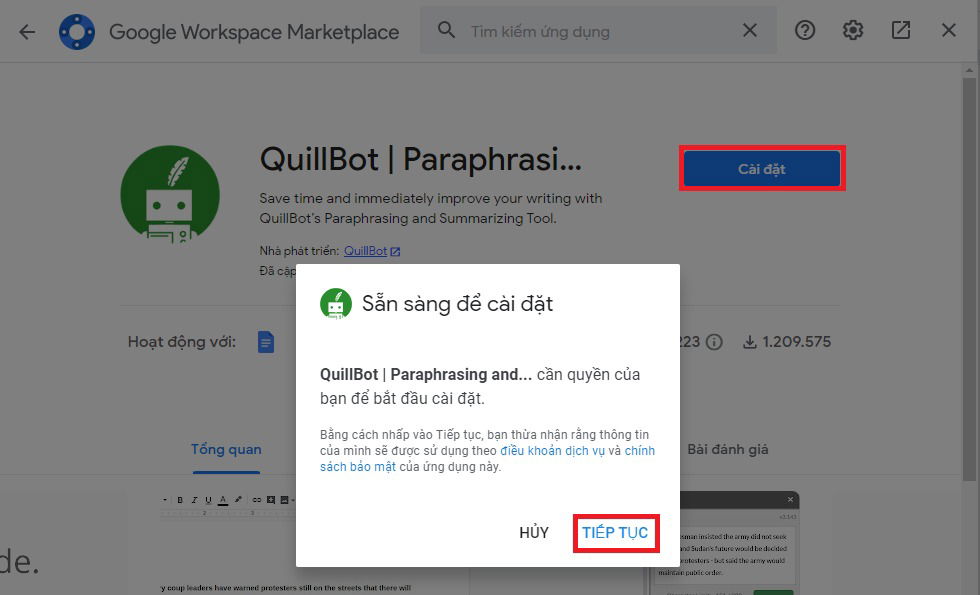The width and height of the screenshot is (980, 595).
Task: Click the 'QuillBot | Paraphrasi...' app title
Action: [x=421, y=159]
